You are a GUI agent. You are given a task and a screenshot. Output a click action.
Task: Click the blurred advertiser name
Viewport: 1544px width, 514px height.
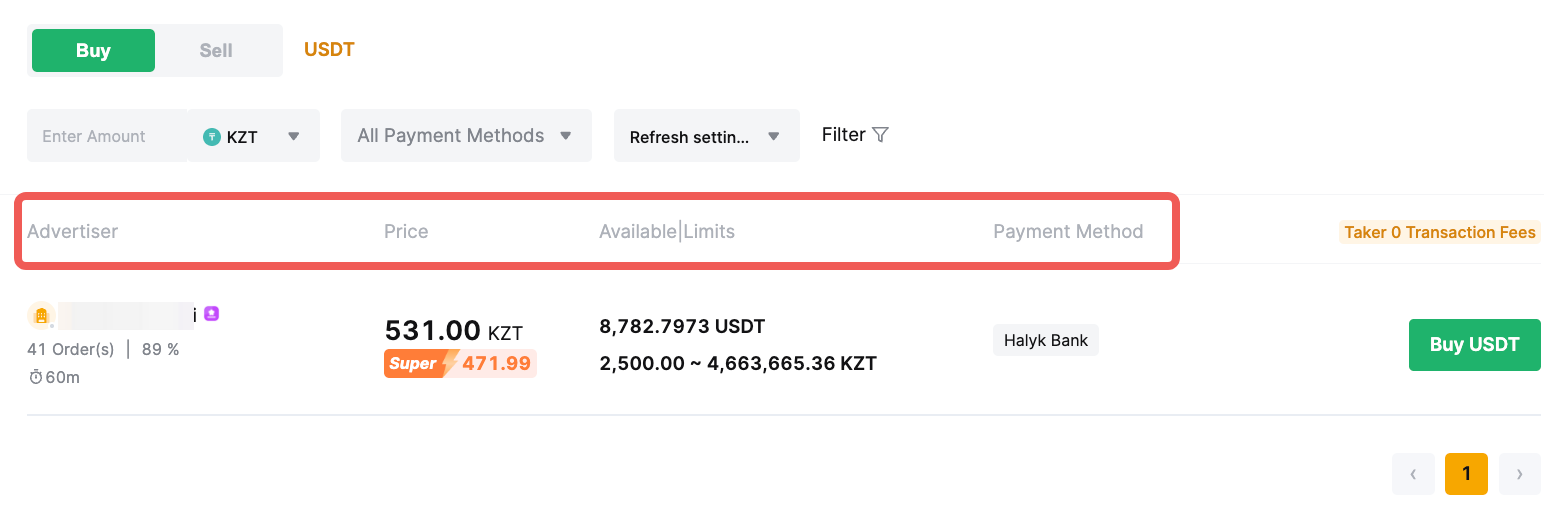(126, 315)
